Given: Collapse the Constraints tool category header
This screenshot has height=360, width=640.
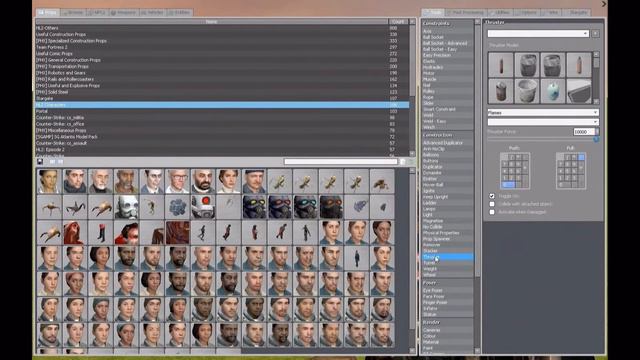Looking at the screenshot, I should [x=447, y=23].
